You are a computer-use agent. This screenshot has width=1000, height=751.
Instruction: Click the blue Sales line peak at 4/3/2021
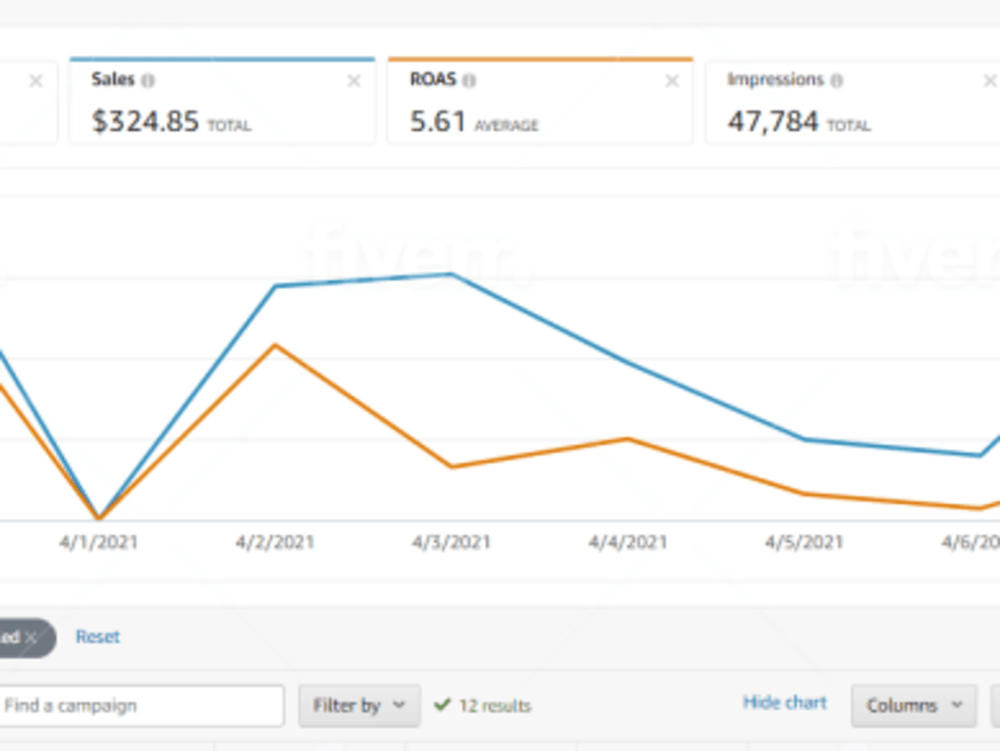(452, 275)
